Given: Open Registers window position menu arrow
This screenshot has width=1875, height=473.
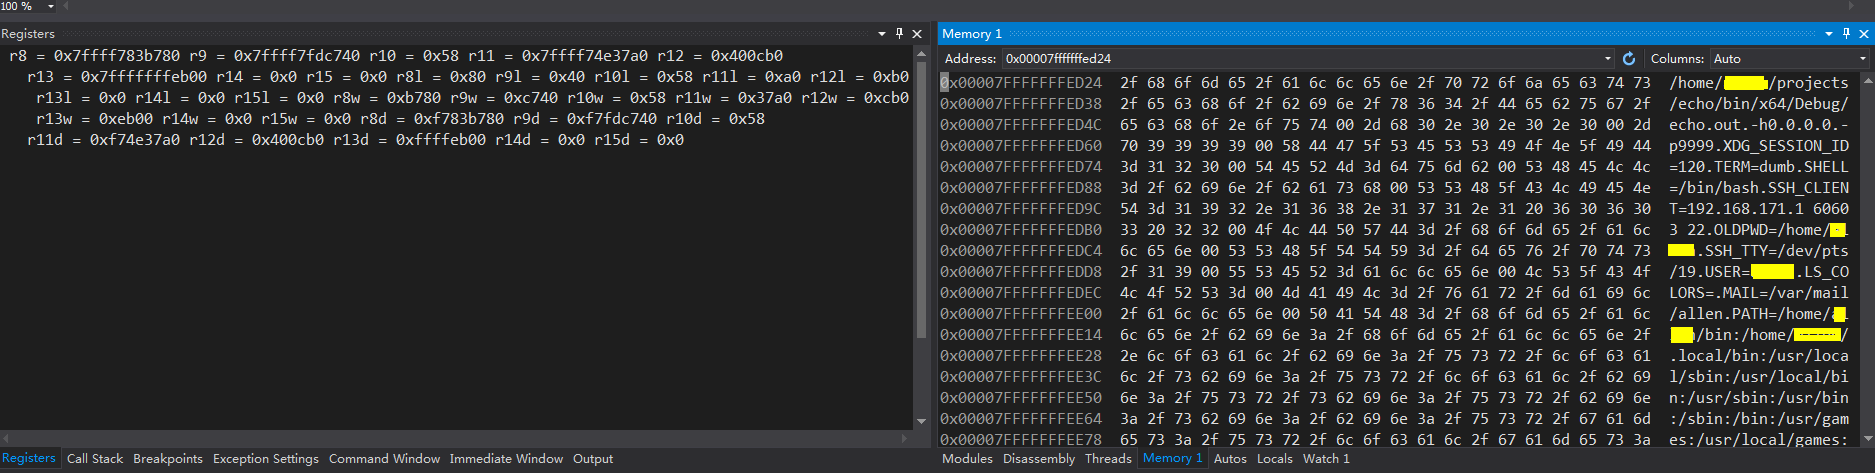Looking at the screenshot, I should point(881,34).
